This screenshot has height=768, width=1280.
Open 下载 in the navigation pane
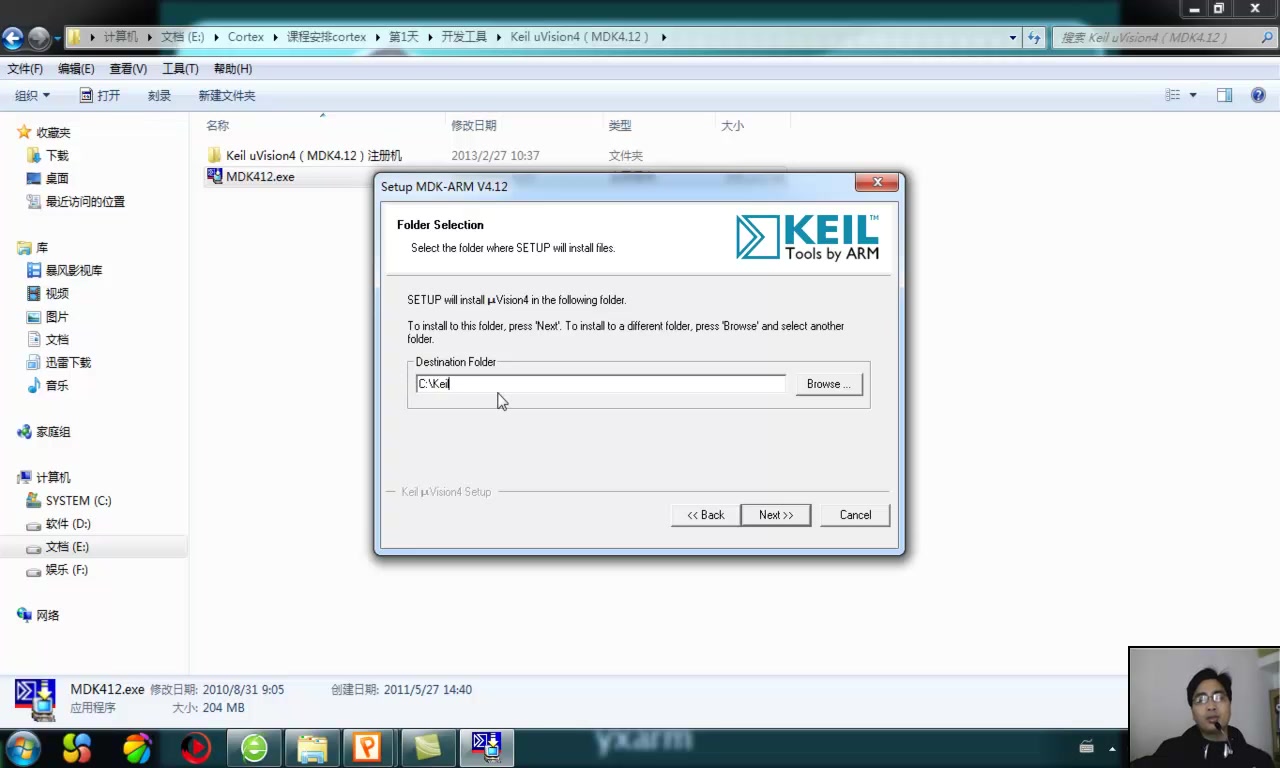pyautogui.click(x=57, y=156)
